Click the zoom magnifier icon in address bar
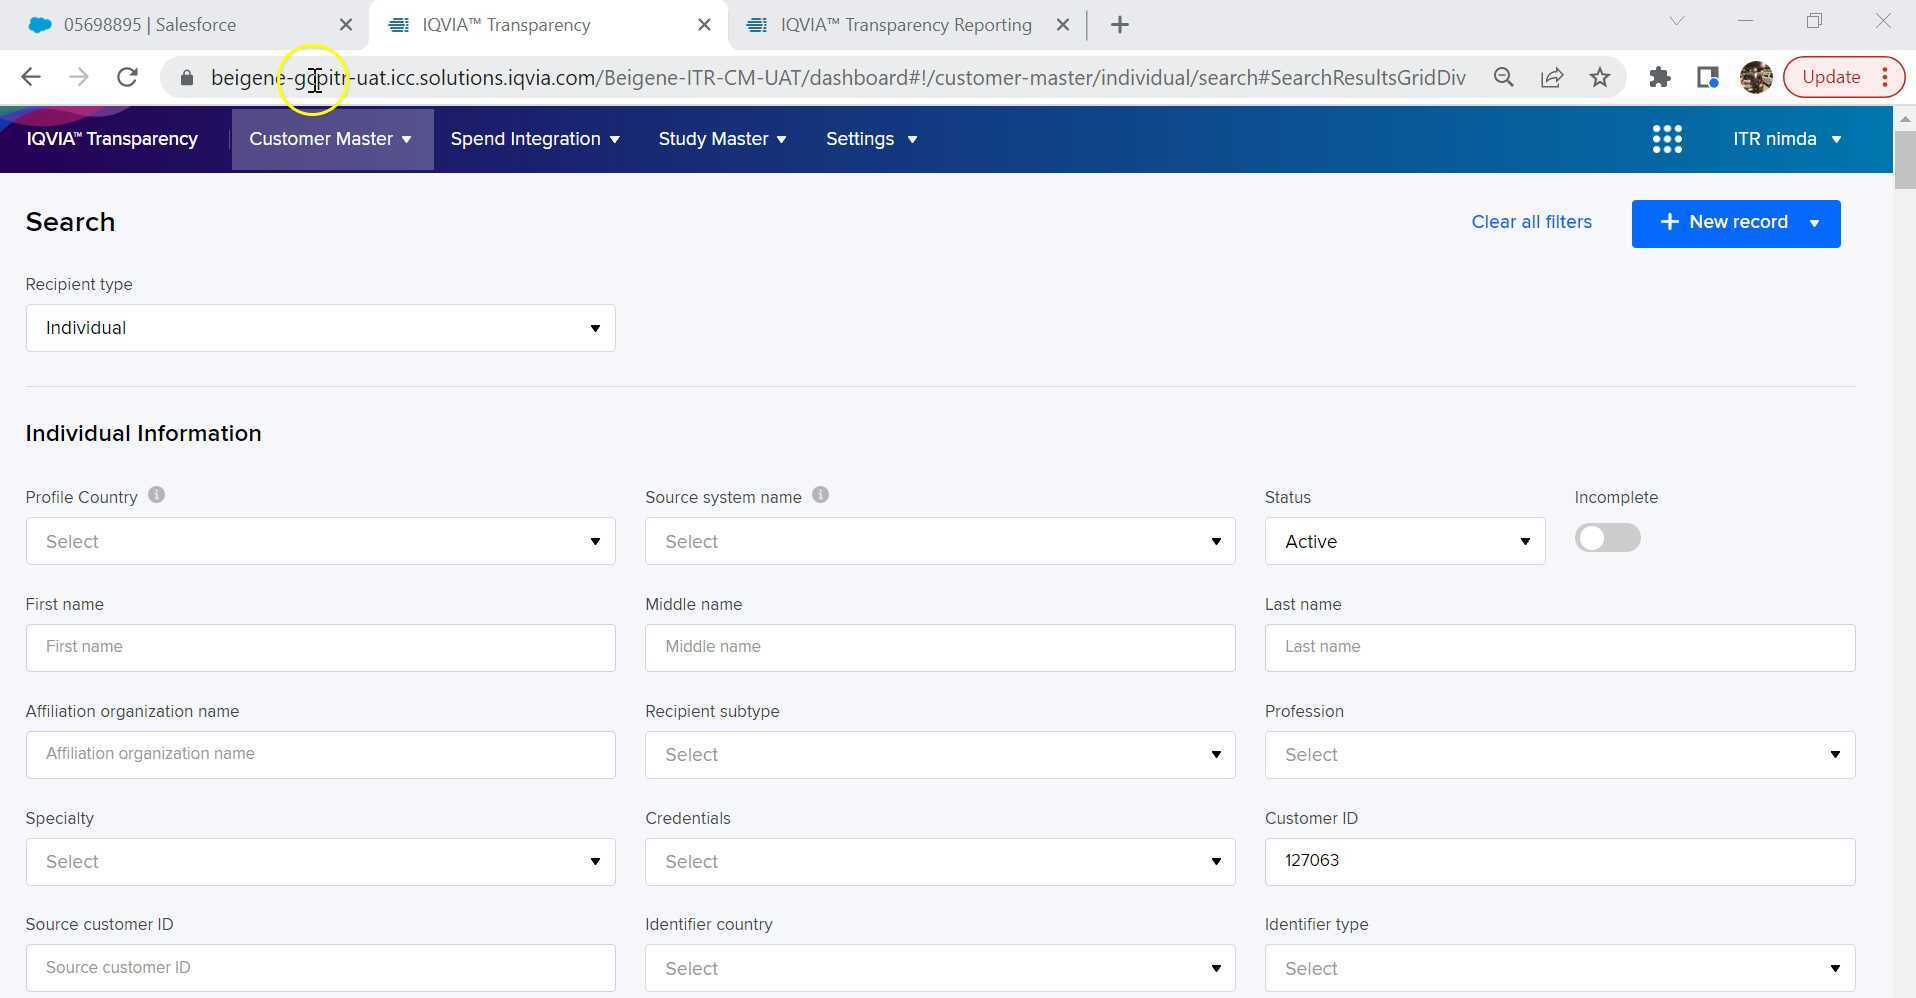The width and height of the screenshot is (1916, 998). click(x=1503, y=77)
